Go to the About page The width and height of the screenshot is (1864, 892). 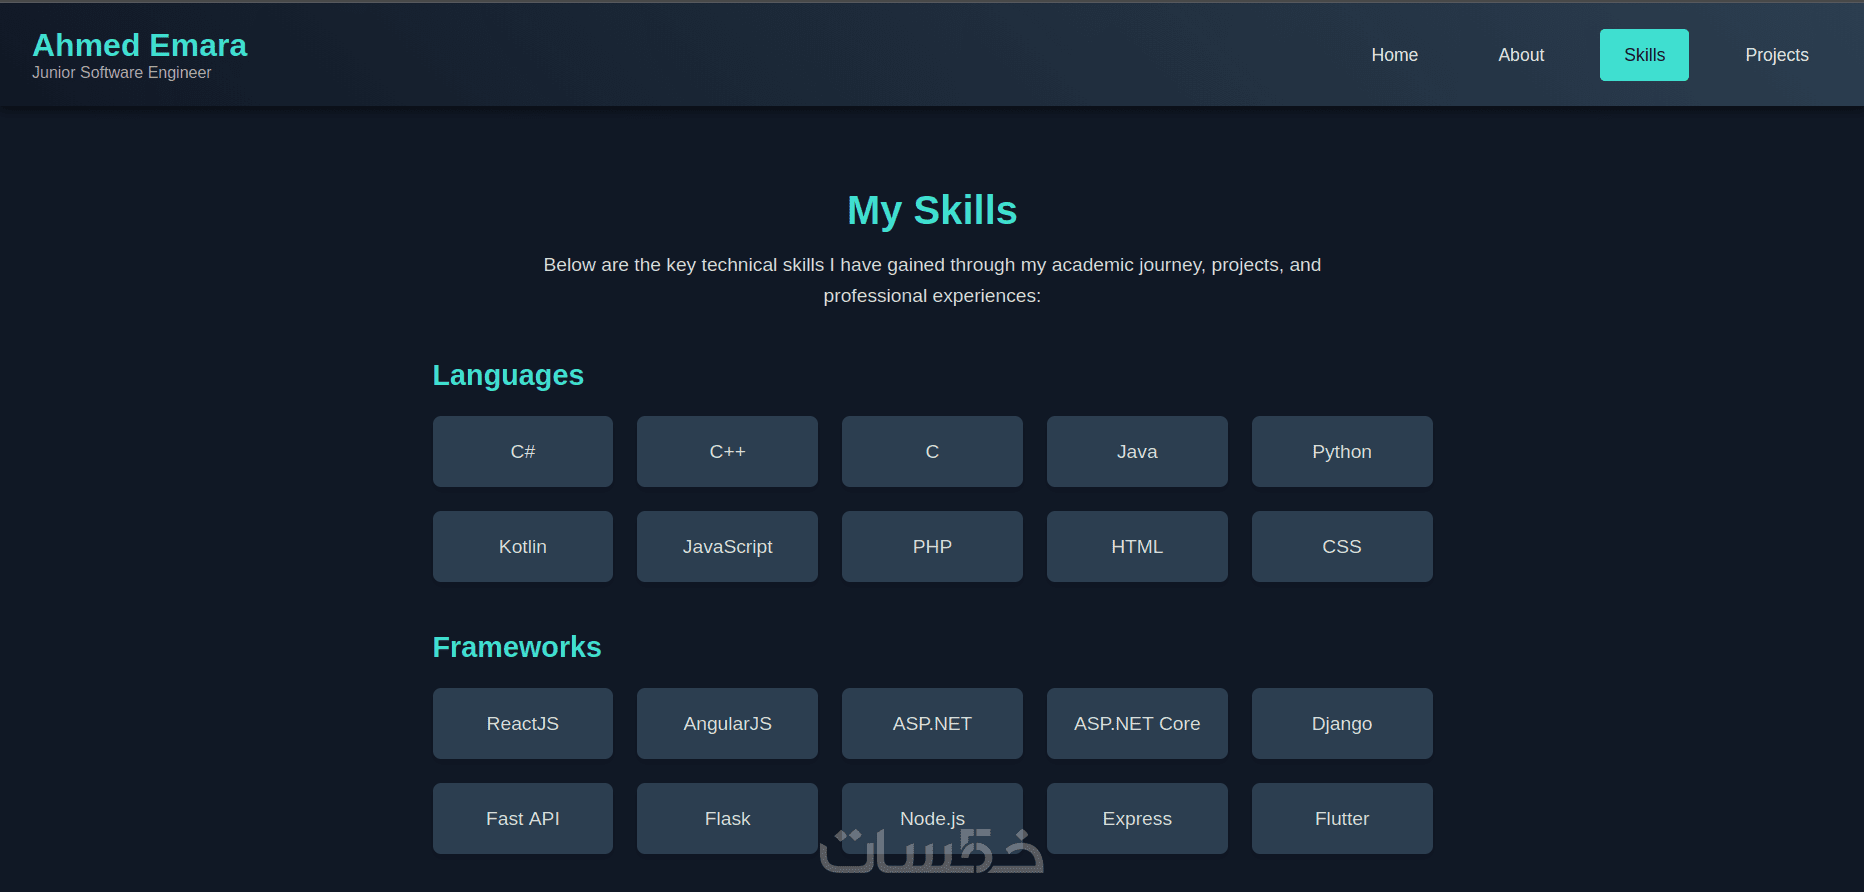tap(1521, 55)
